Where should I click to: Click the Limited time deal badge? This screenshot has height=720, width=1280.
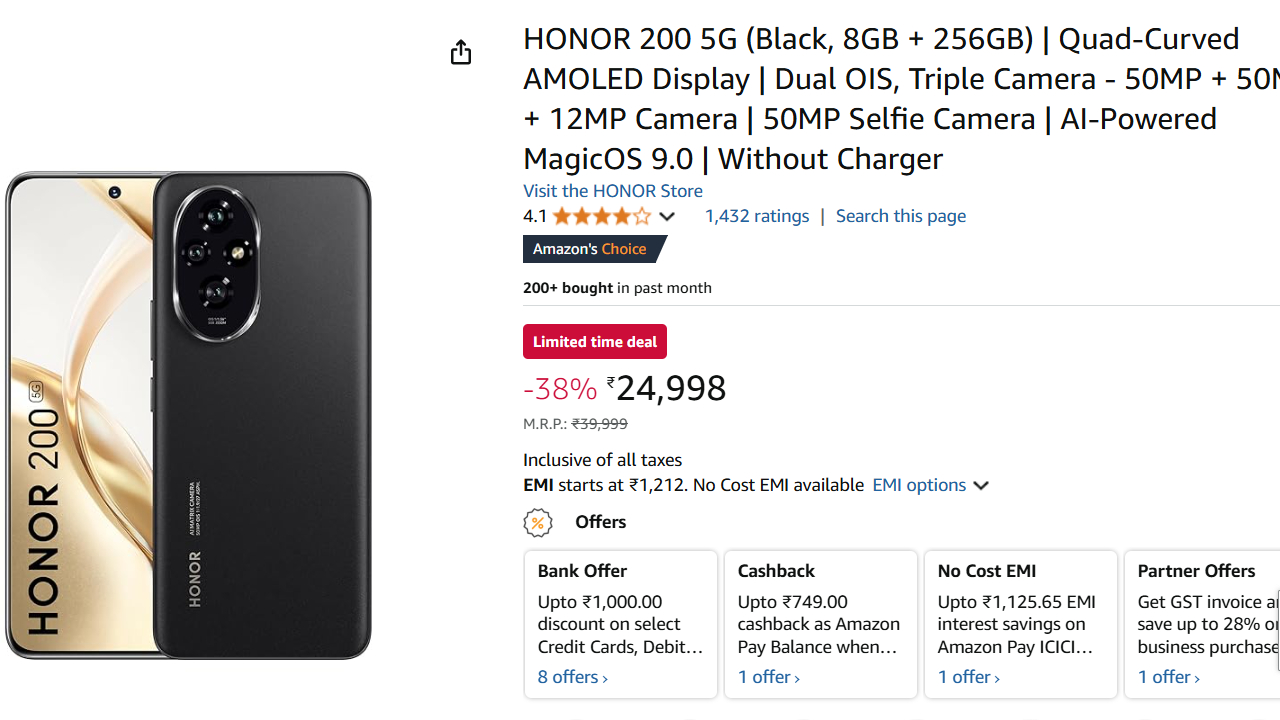click(594, 342)
